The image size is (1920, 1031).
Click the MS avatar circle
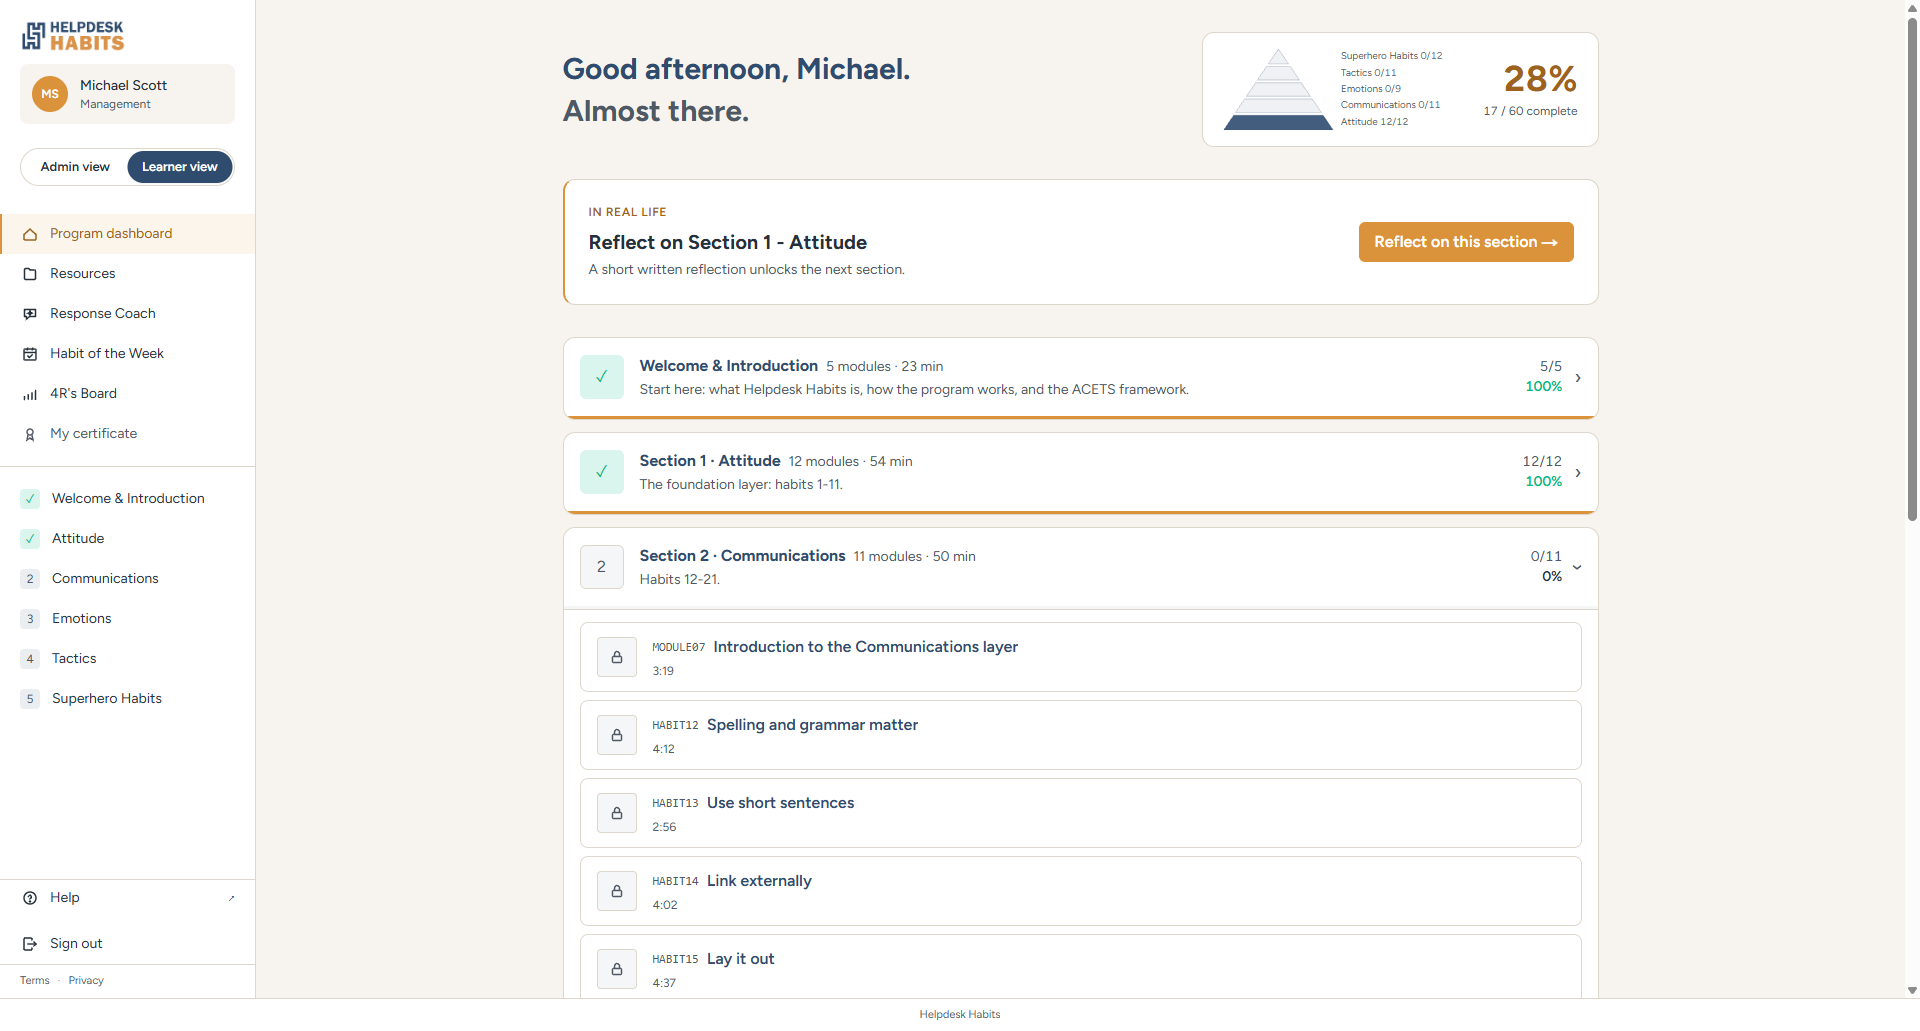tap(50, 94)
